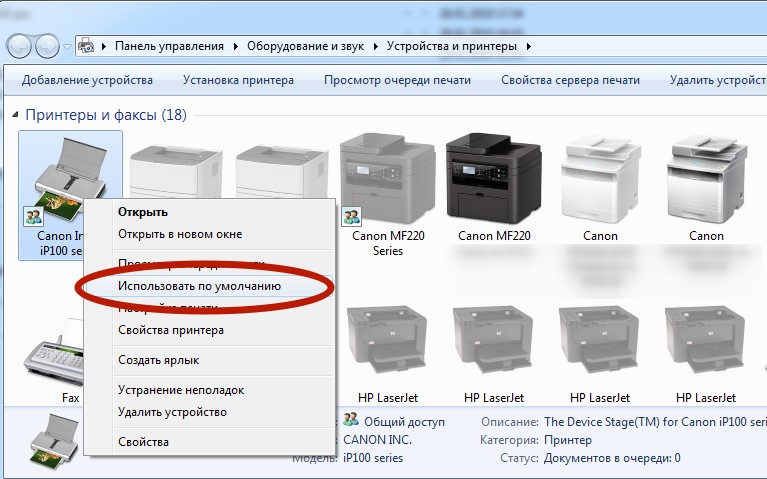Expand the arrow after Оборудование и звук breadcrumb
The width and height of the screenshot is (767, 479).
click(377, 46)
